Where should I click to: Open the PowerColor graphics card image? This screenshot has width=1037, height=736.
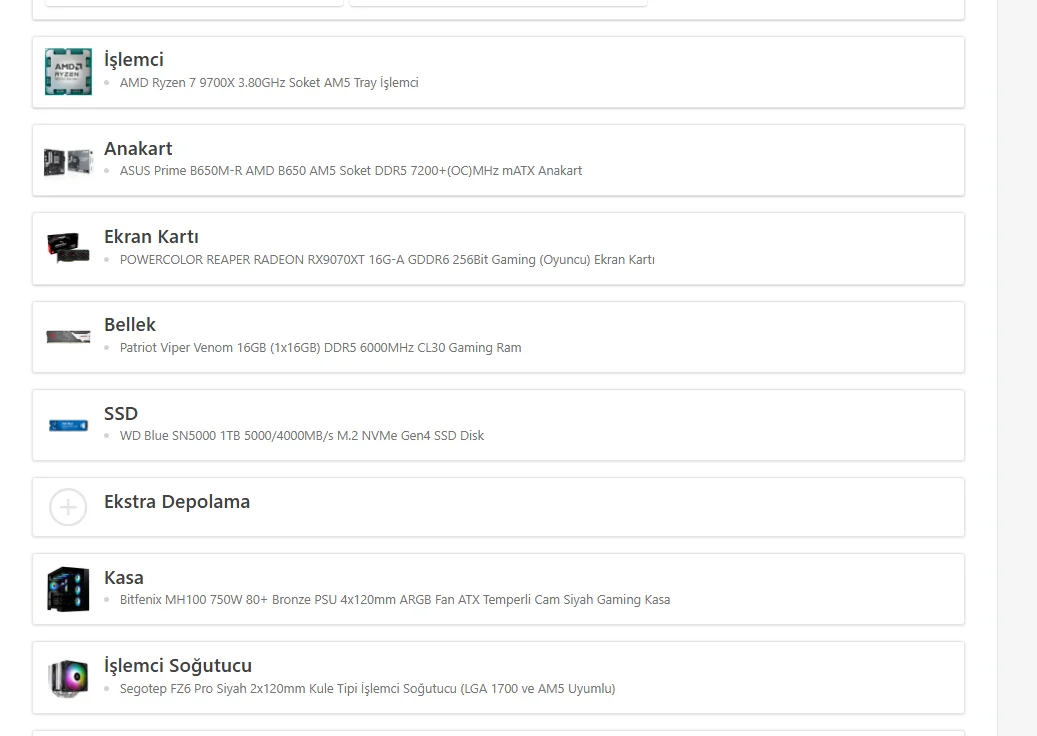click(68, 248)
